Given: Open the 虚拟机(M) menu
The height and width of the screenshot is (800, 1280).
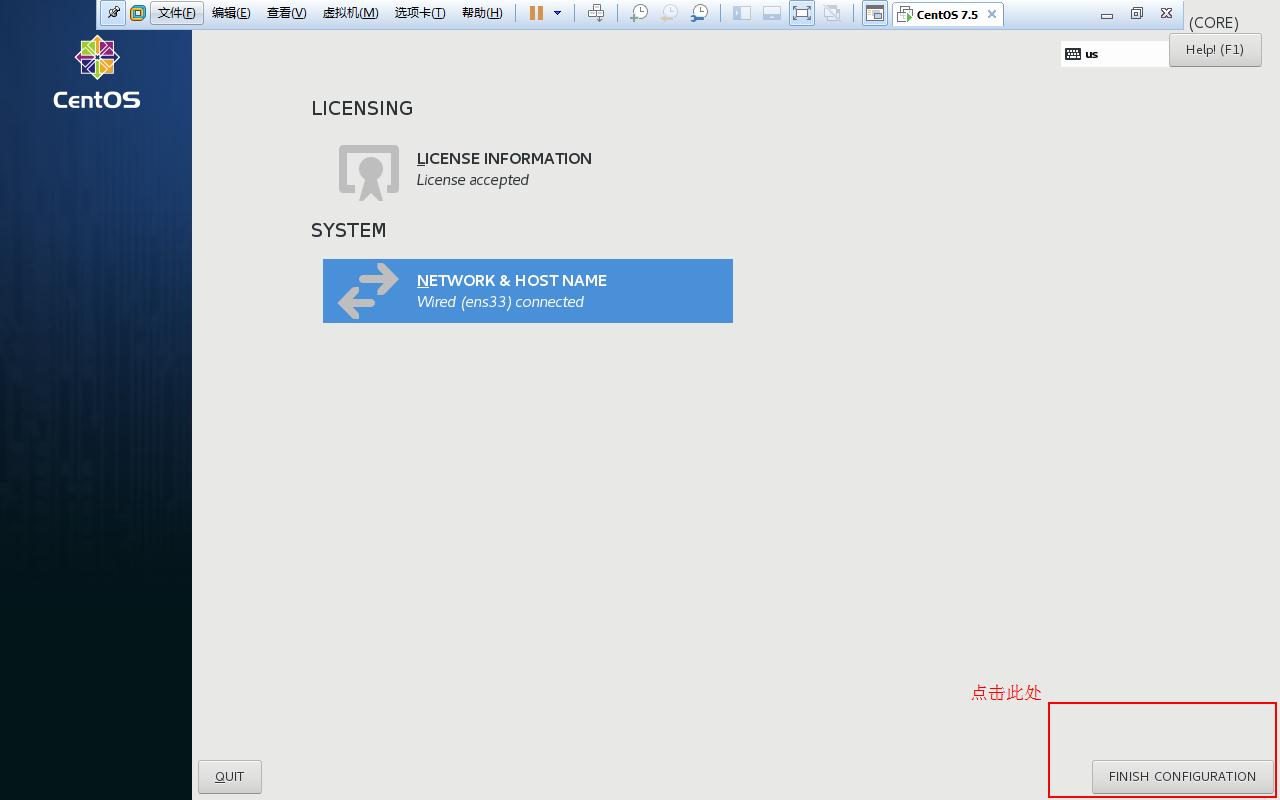Looking at the screenshot, I should (x=350, y=13).
